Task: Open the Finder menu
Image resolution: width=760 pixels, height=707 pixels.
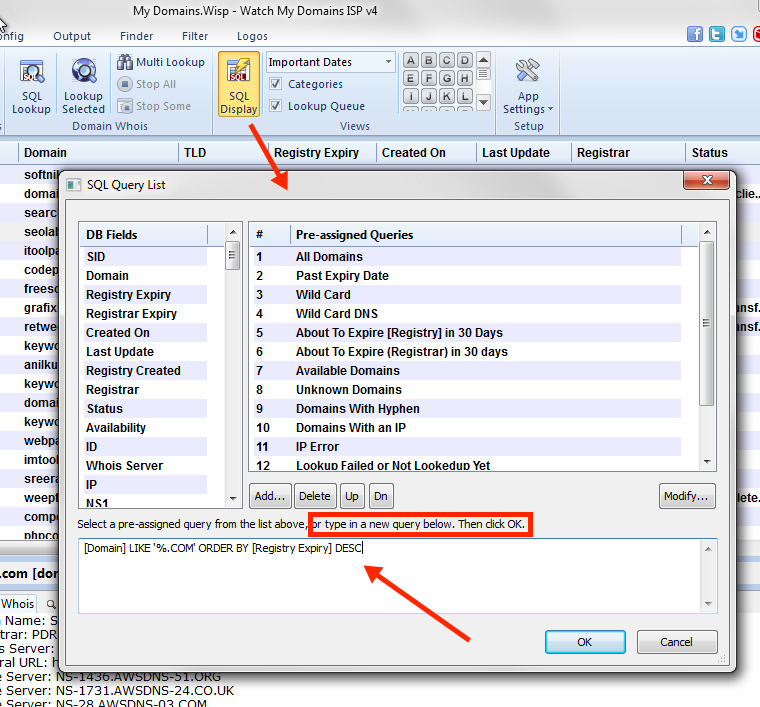Action: 136,36
